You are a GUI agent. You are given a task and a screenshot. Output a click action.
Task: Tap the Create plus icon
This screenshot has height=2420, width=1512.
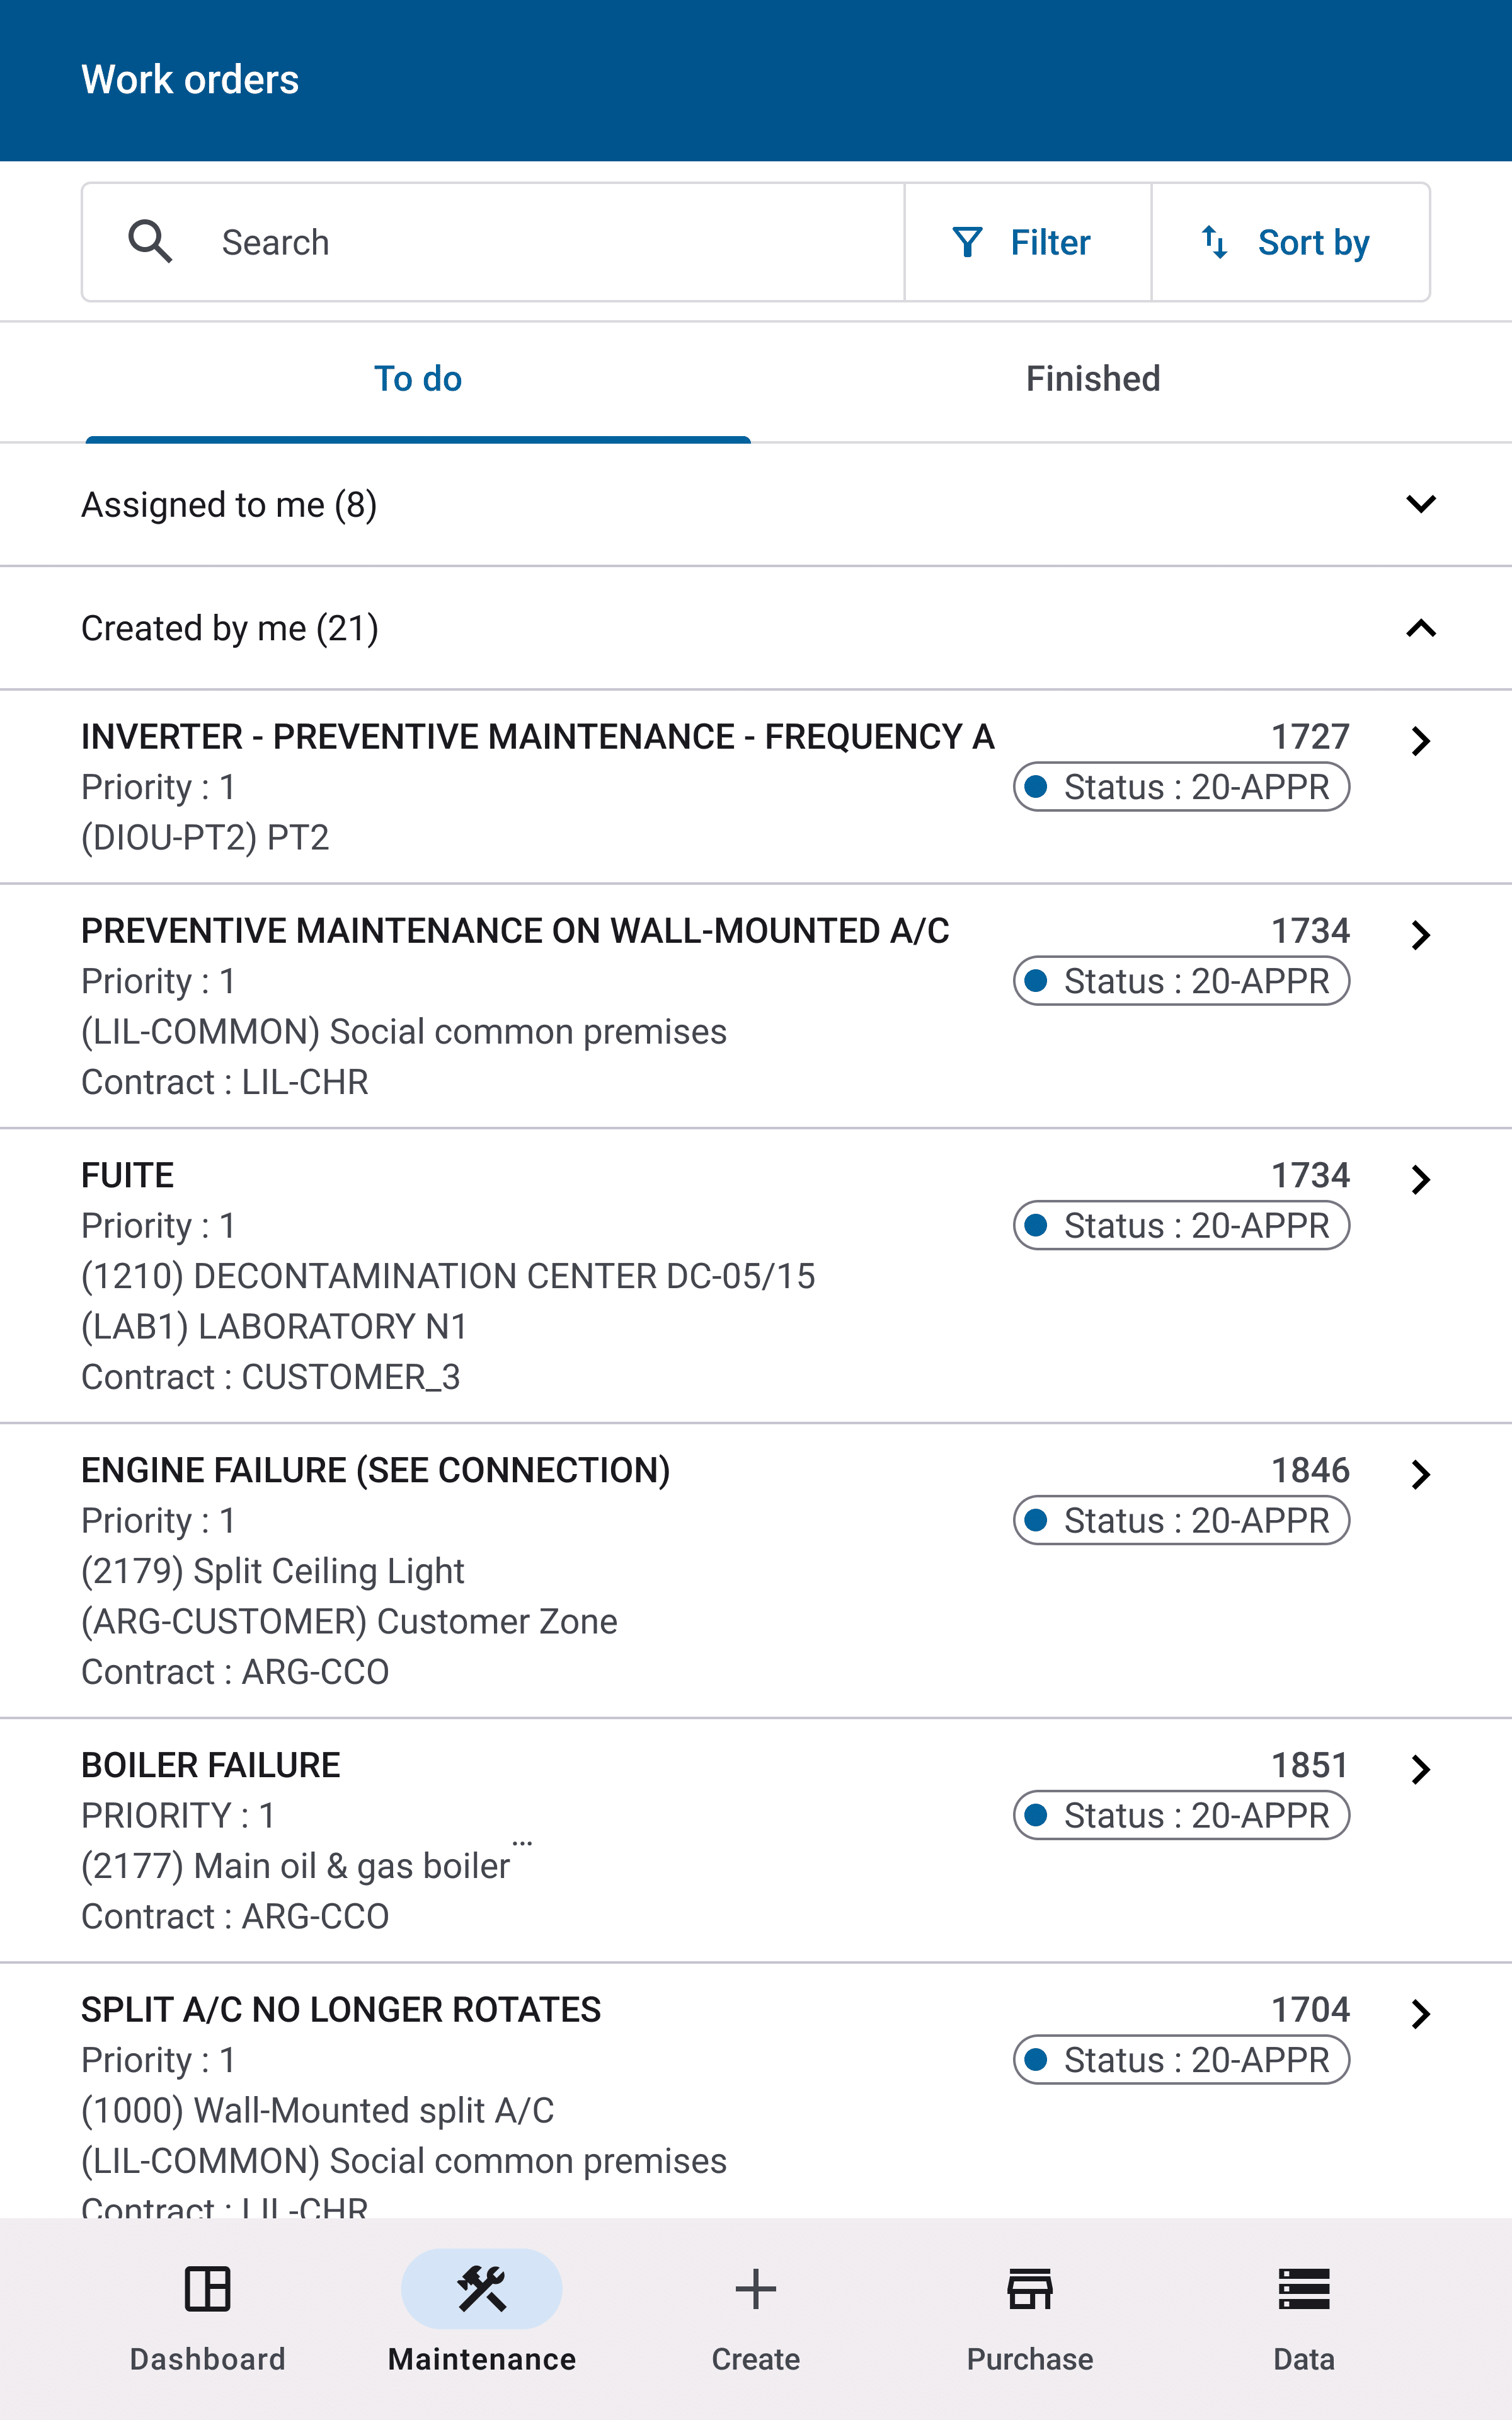755,2290
